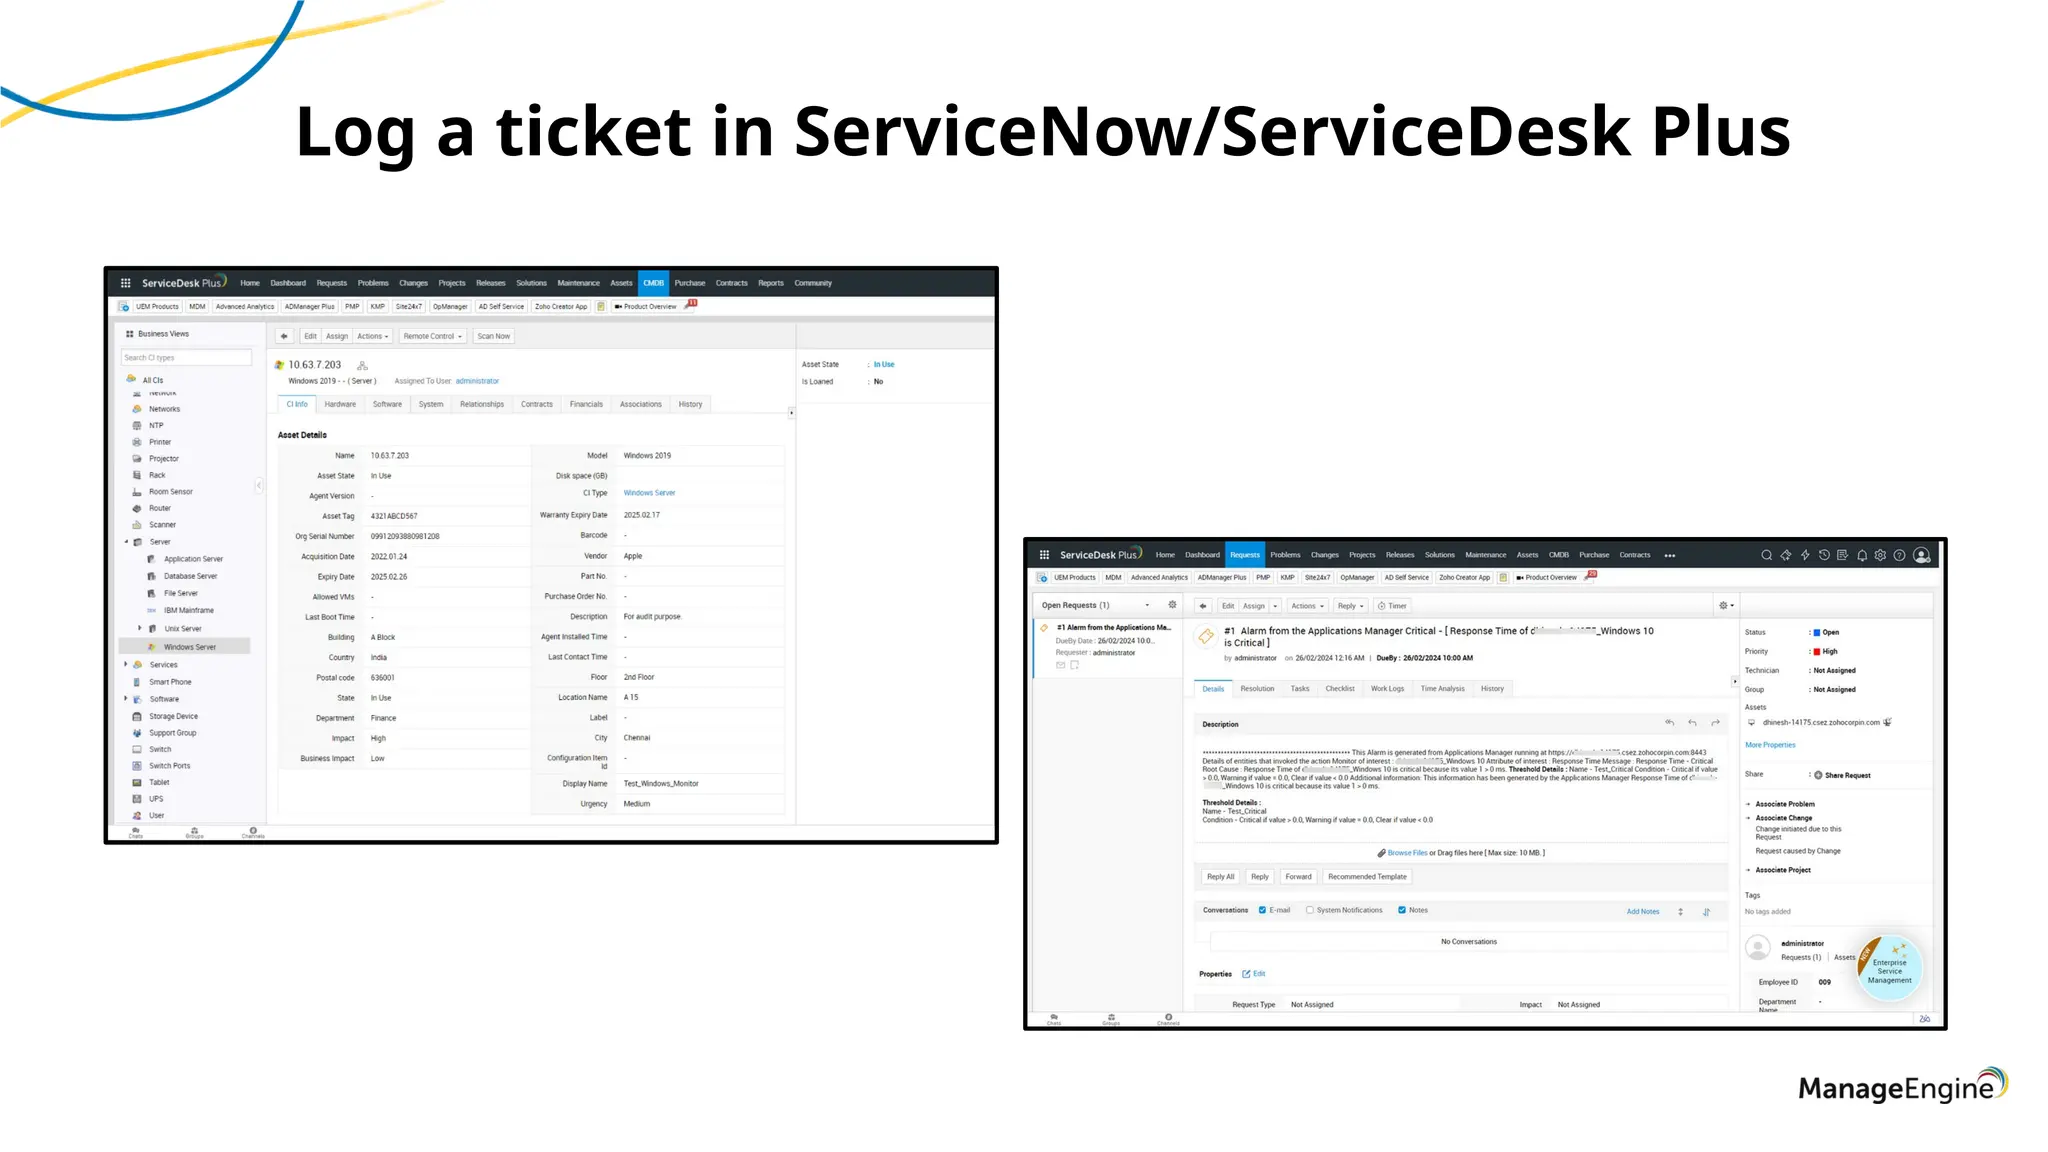Open the user profile avatar in header
The image size is (2048, 1152).
click(1922, 555)
